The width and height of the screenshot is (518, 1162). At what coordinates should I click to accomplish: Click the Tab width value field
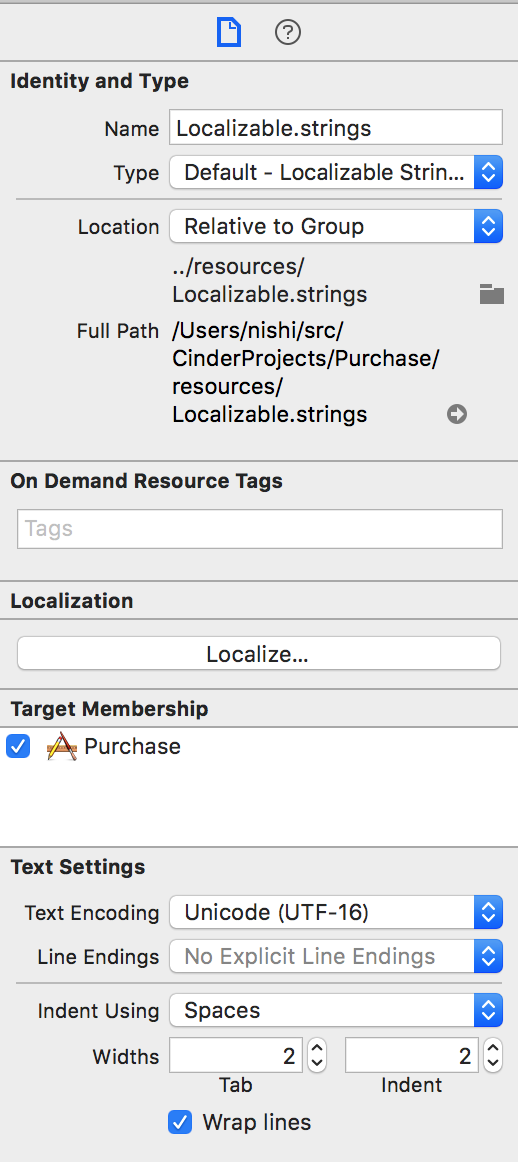(236, 1055)
